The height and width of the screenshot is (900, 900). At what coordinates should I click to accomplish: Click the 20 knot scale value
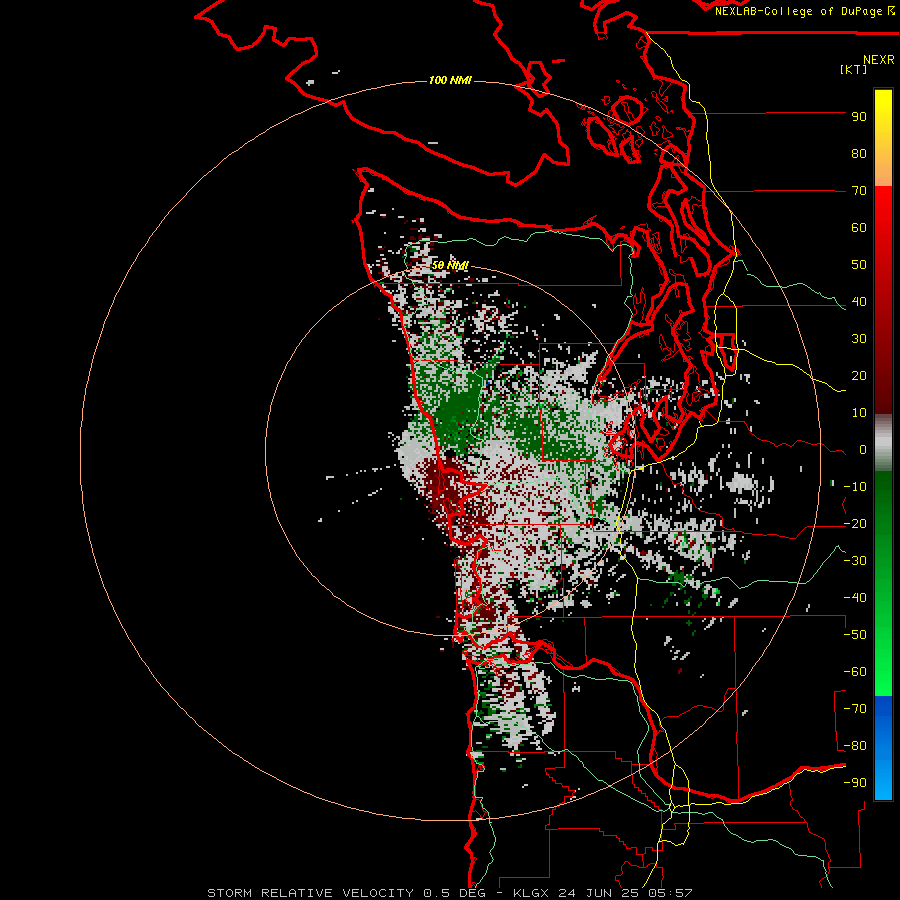[859, 375]
